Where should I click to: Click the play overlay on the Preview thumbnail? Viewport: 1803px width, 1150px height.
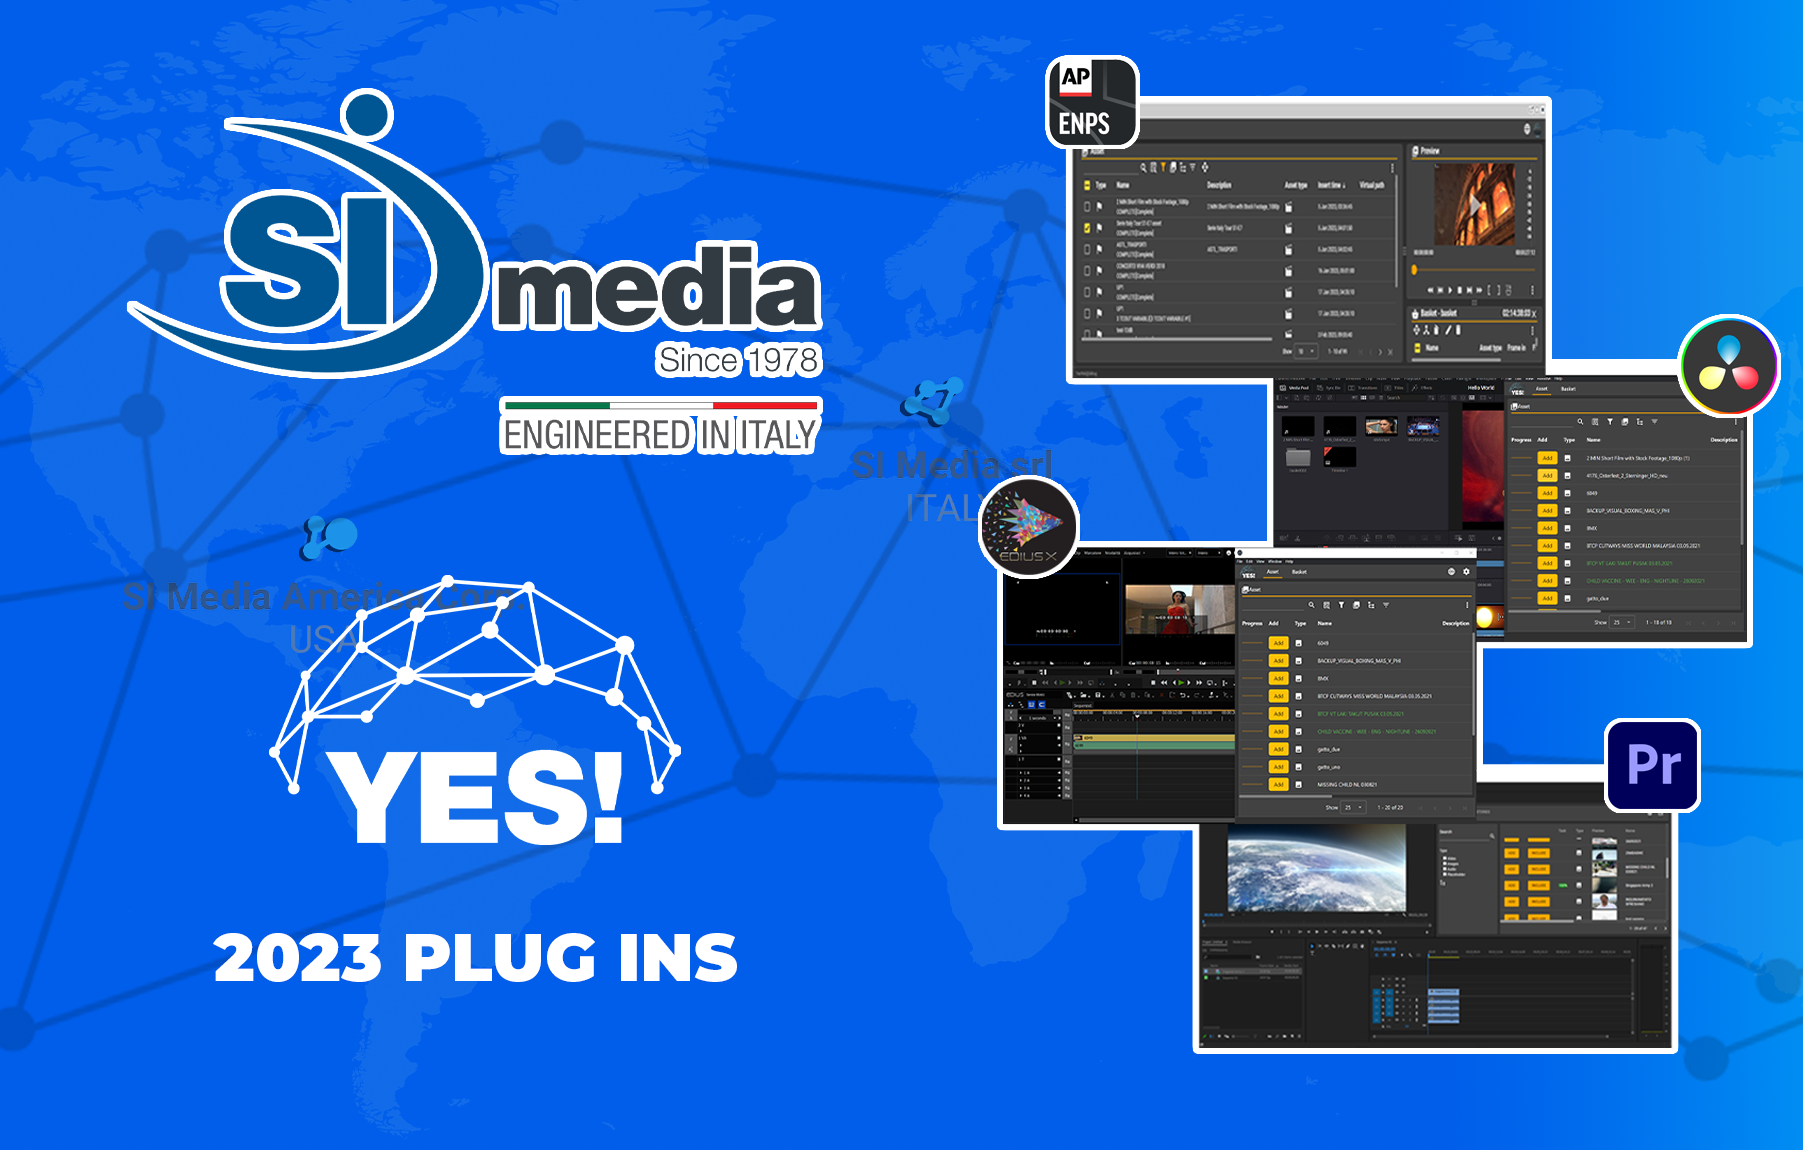pos(1475,205)
